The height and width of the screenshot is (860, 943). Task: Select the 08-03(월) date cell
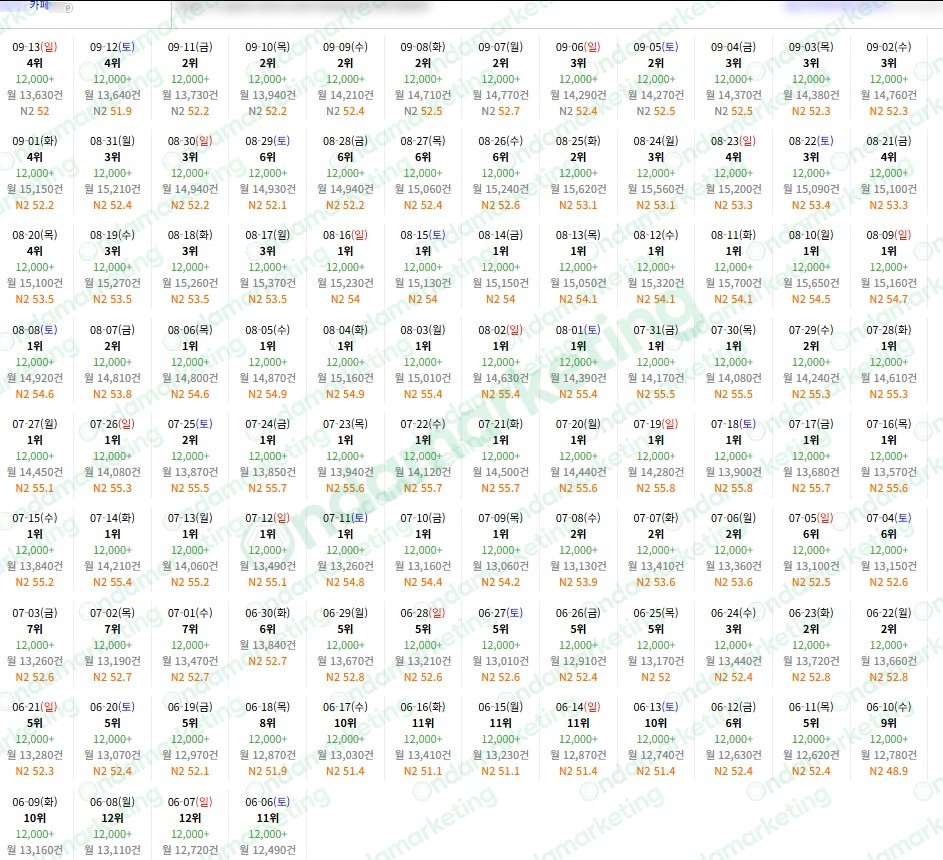coord(423,330)
